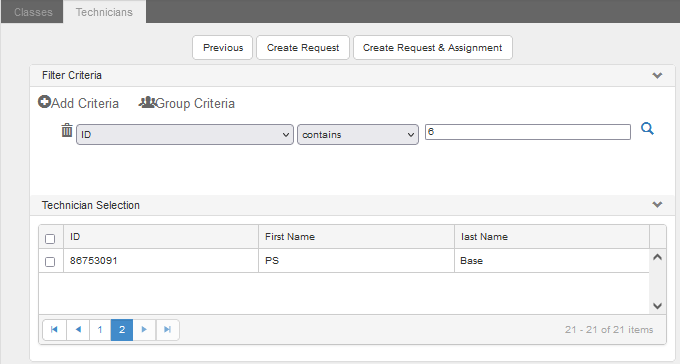This screenshot has height=364, width=680.
Task: Collapse the Technician Selection panel
Action: (657, 204)
